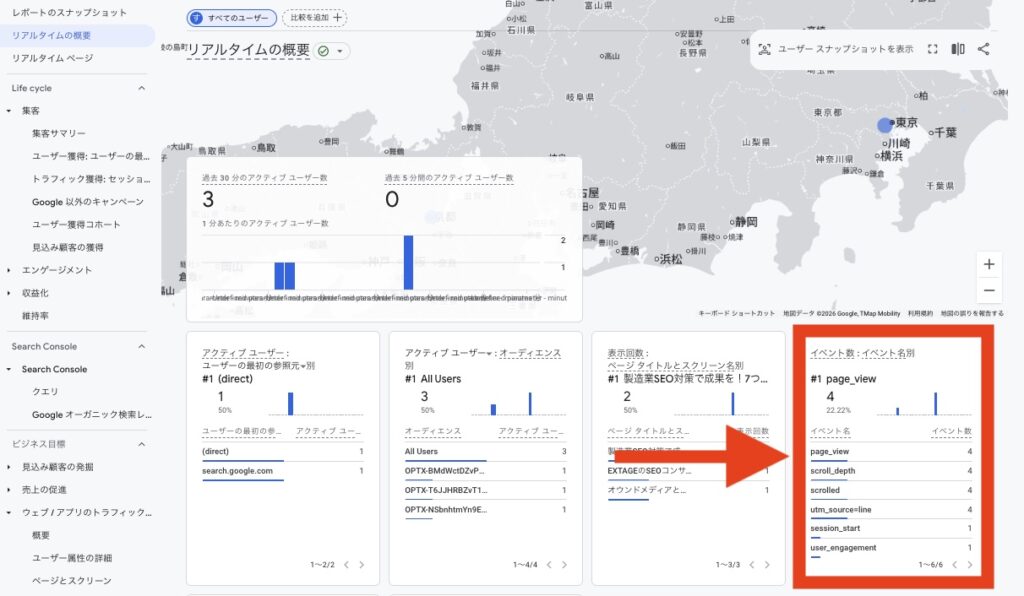The image size is (1024, 596).
Task: Click the compare columns icon
Action: point(958,49)
